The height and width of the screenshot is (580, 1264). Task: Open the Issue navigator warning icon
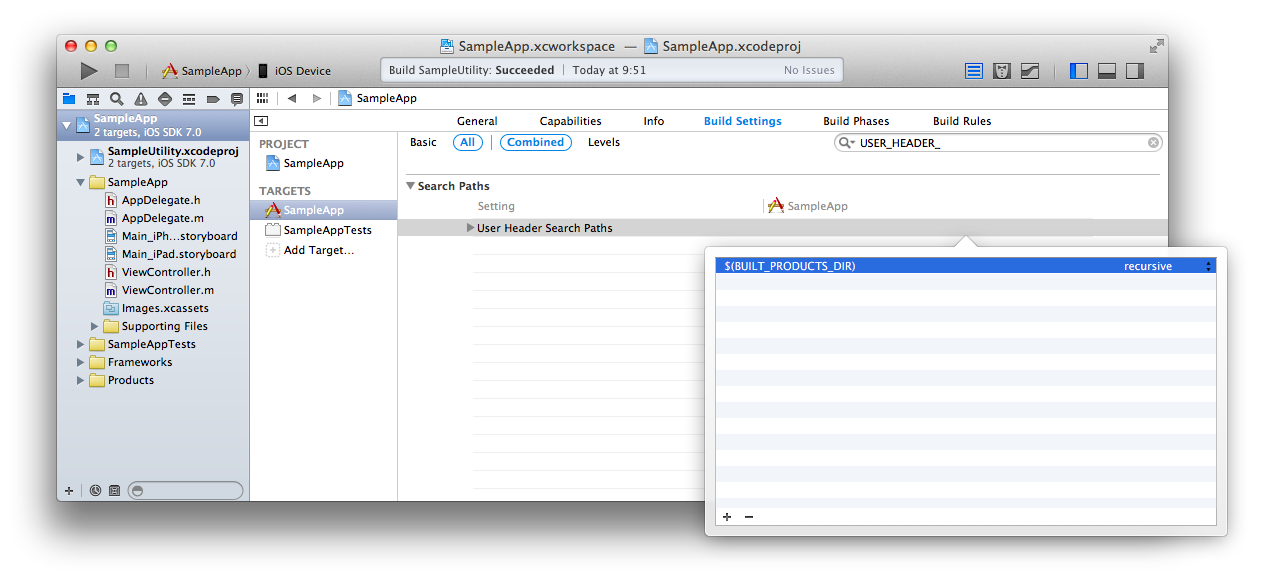point(141,99)
